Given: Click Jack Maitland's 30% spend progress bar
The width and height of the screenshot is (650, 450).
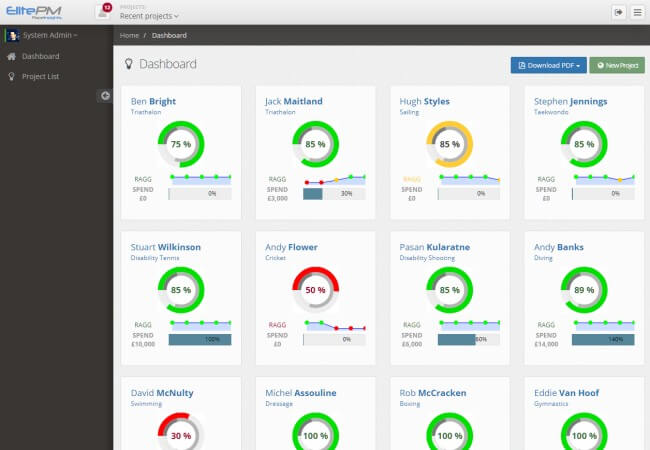Looking at the screenshot, I should (334, 193).
